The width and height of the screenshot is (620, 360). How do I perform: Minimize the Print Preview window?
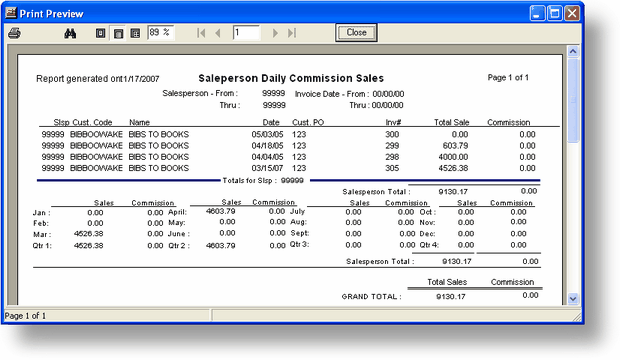537,13
